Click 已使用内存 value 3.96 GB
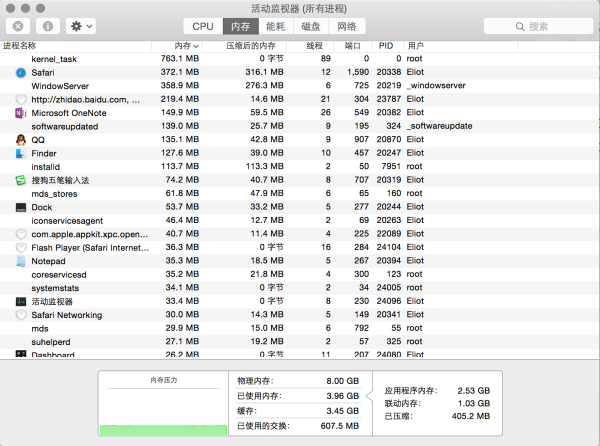Screen dimensions: 600x446 [342, 396]
